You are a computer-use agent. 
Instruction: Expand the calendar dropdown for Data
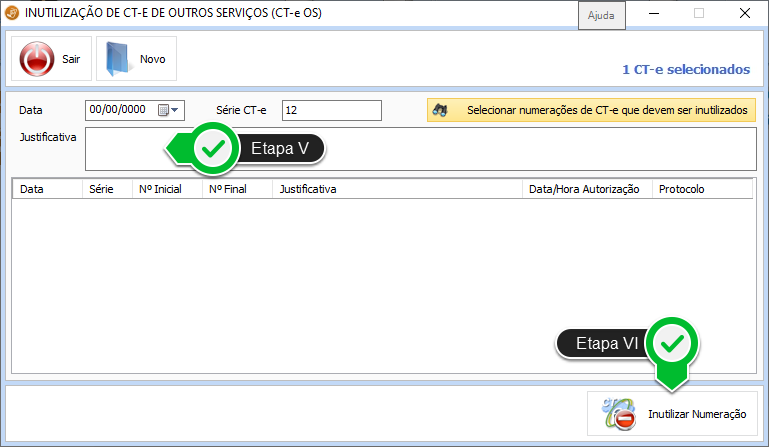[175, 110]
